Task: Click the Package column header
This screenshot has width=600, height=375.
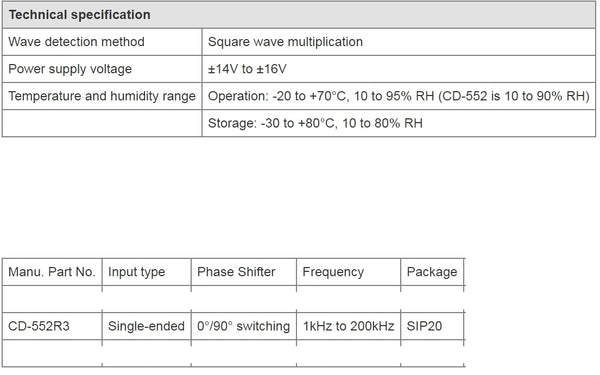Action: coord(432,272)
